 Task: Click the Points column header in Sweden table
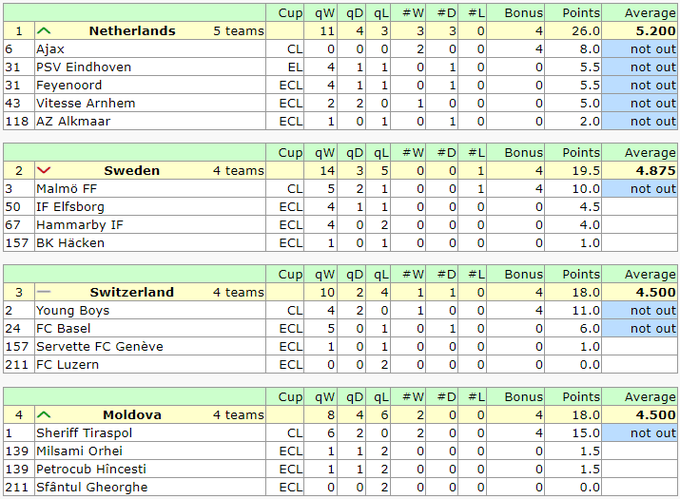[581, 153]
